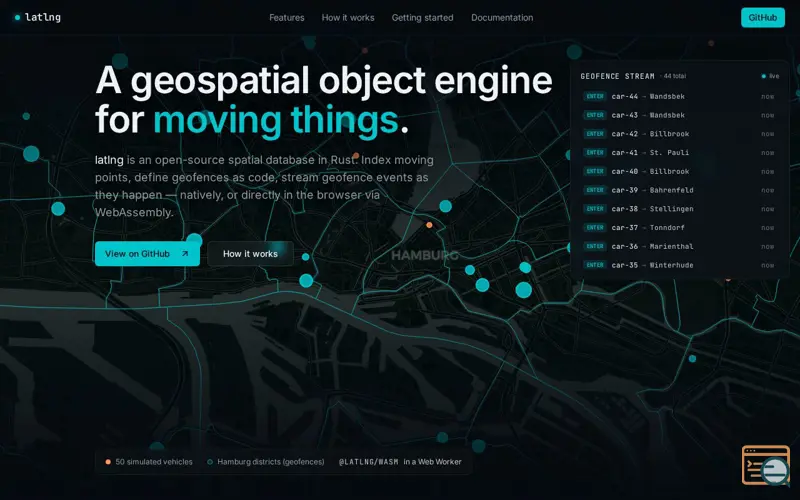The height and width of the screenshot is (500, 800).
Task: Select the car-41 St. Pauli event row
Action: [x=679, y=153]
